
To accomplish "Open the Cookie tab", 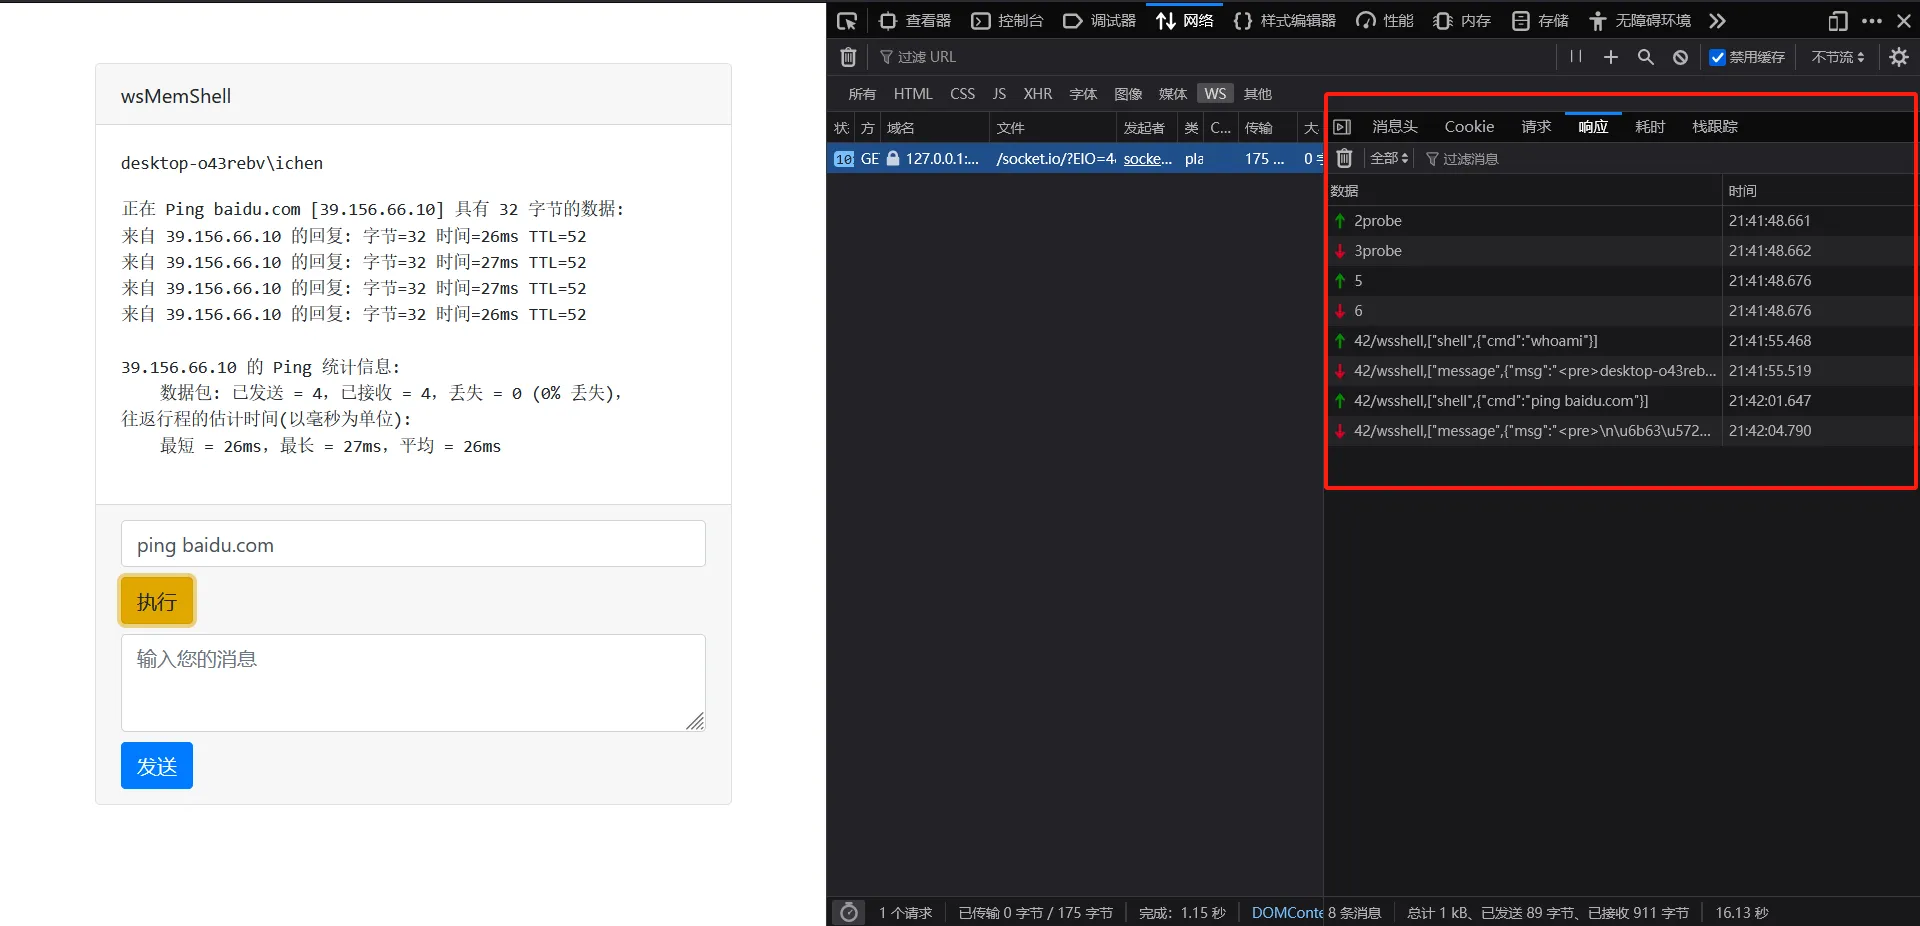I will click(x=1469, y=127).
